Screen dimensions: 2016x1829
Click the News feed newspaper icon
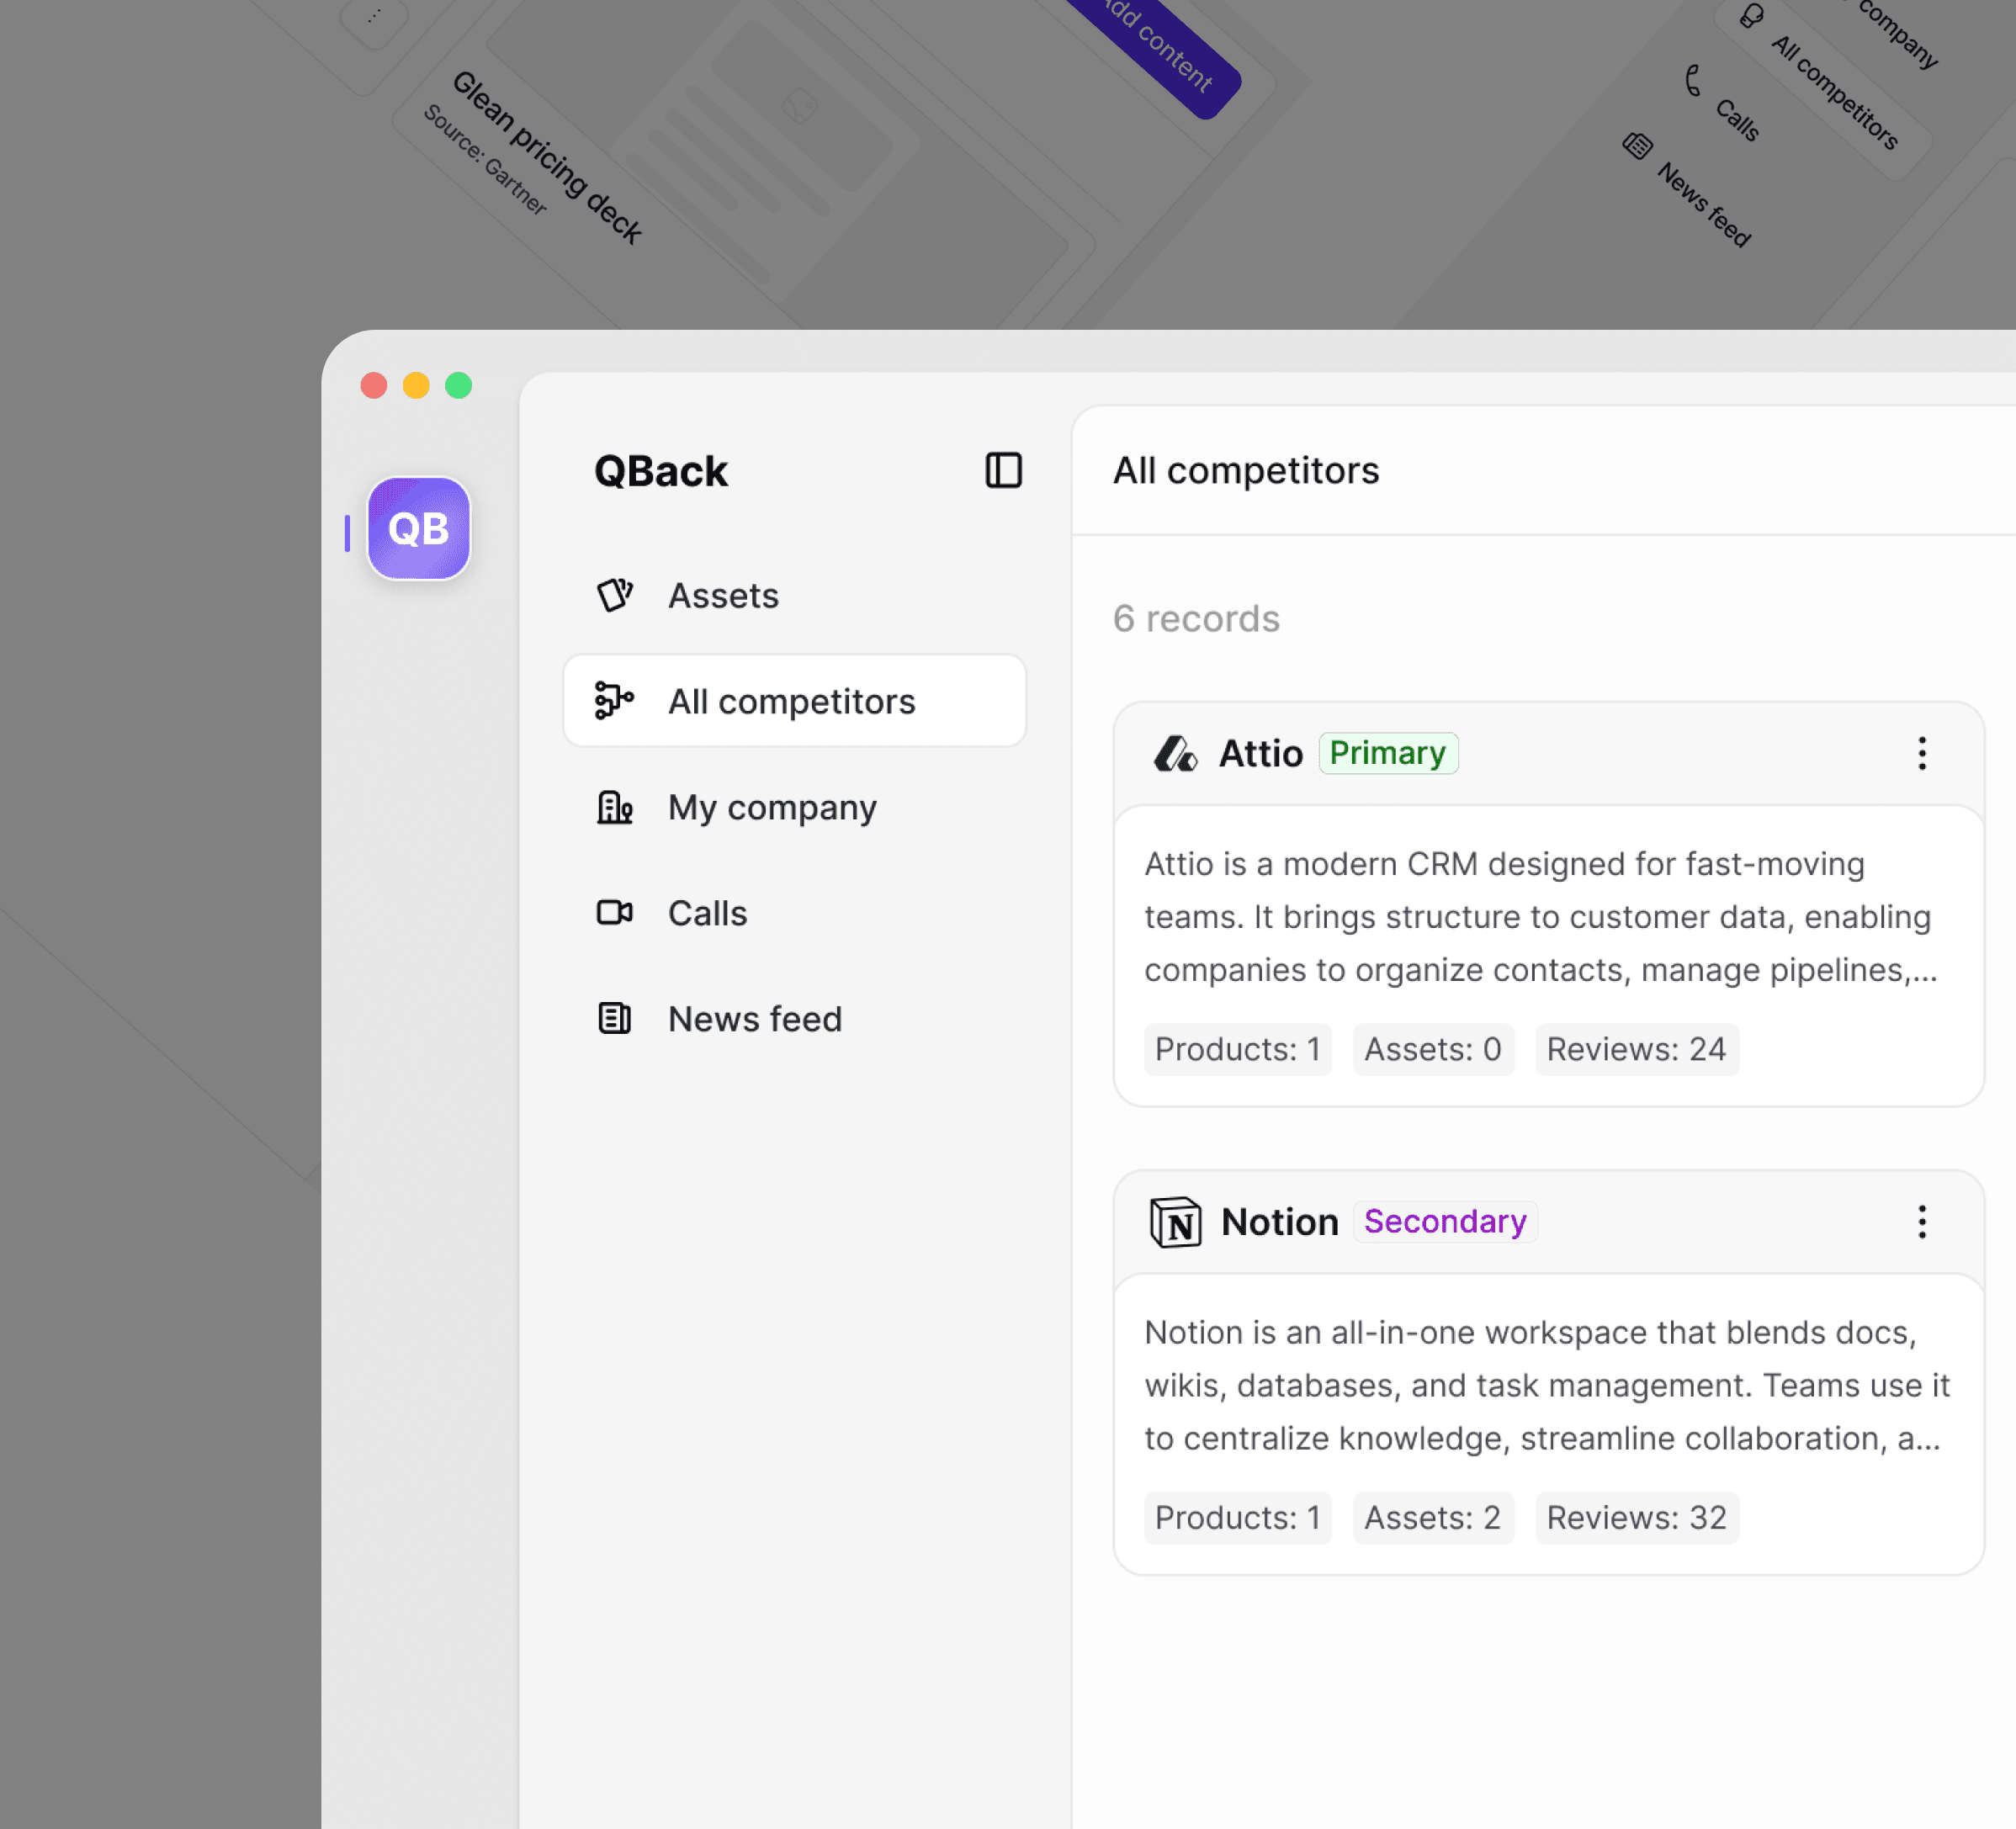[614, 1019]
